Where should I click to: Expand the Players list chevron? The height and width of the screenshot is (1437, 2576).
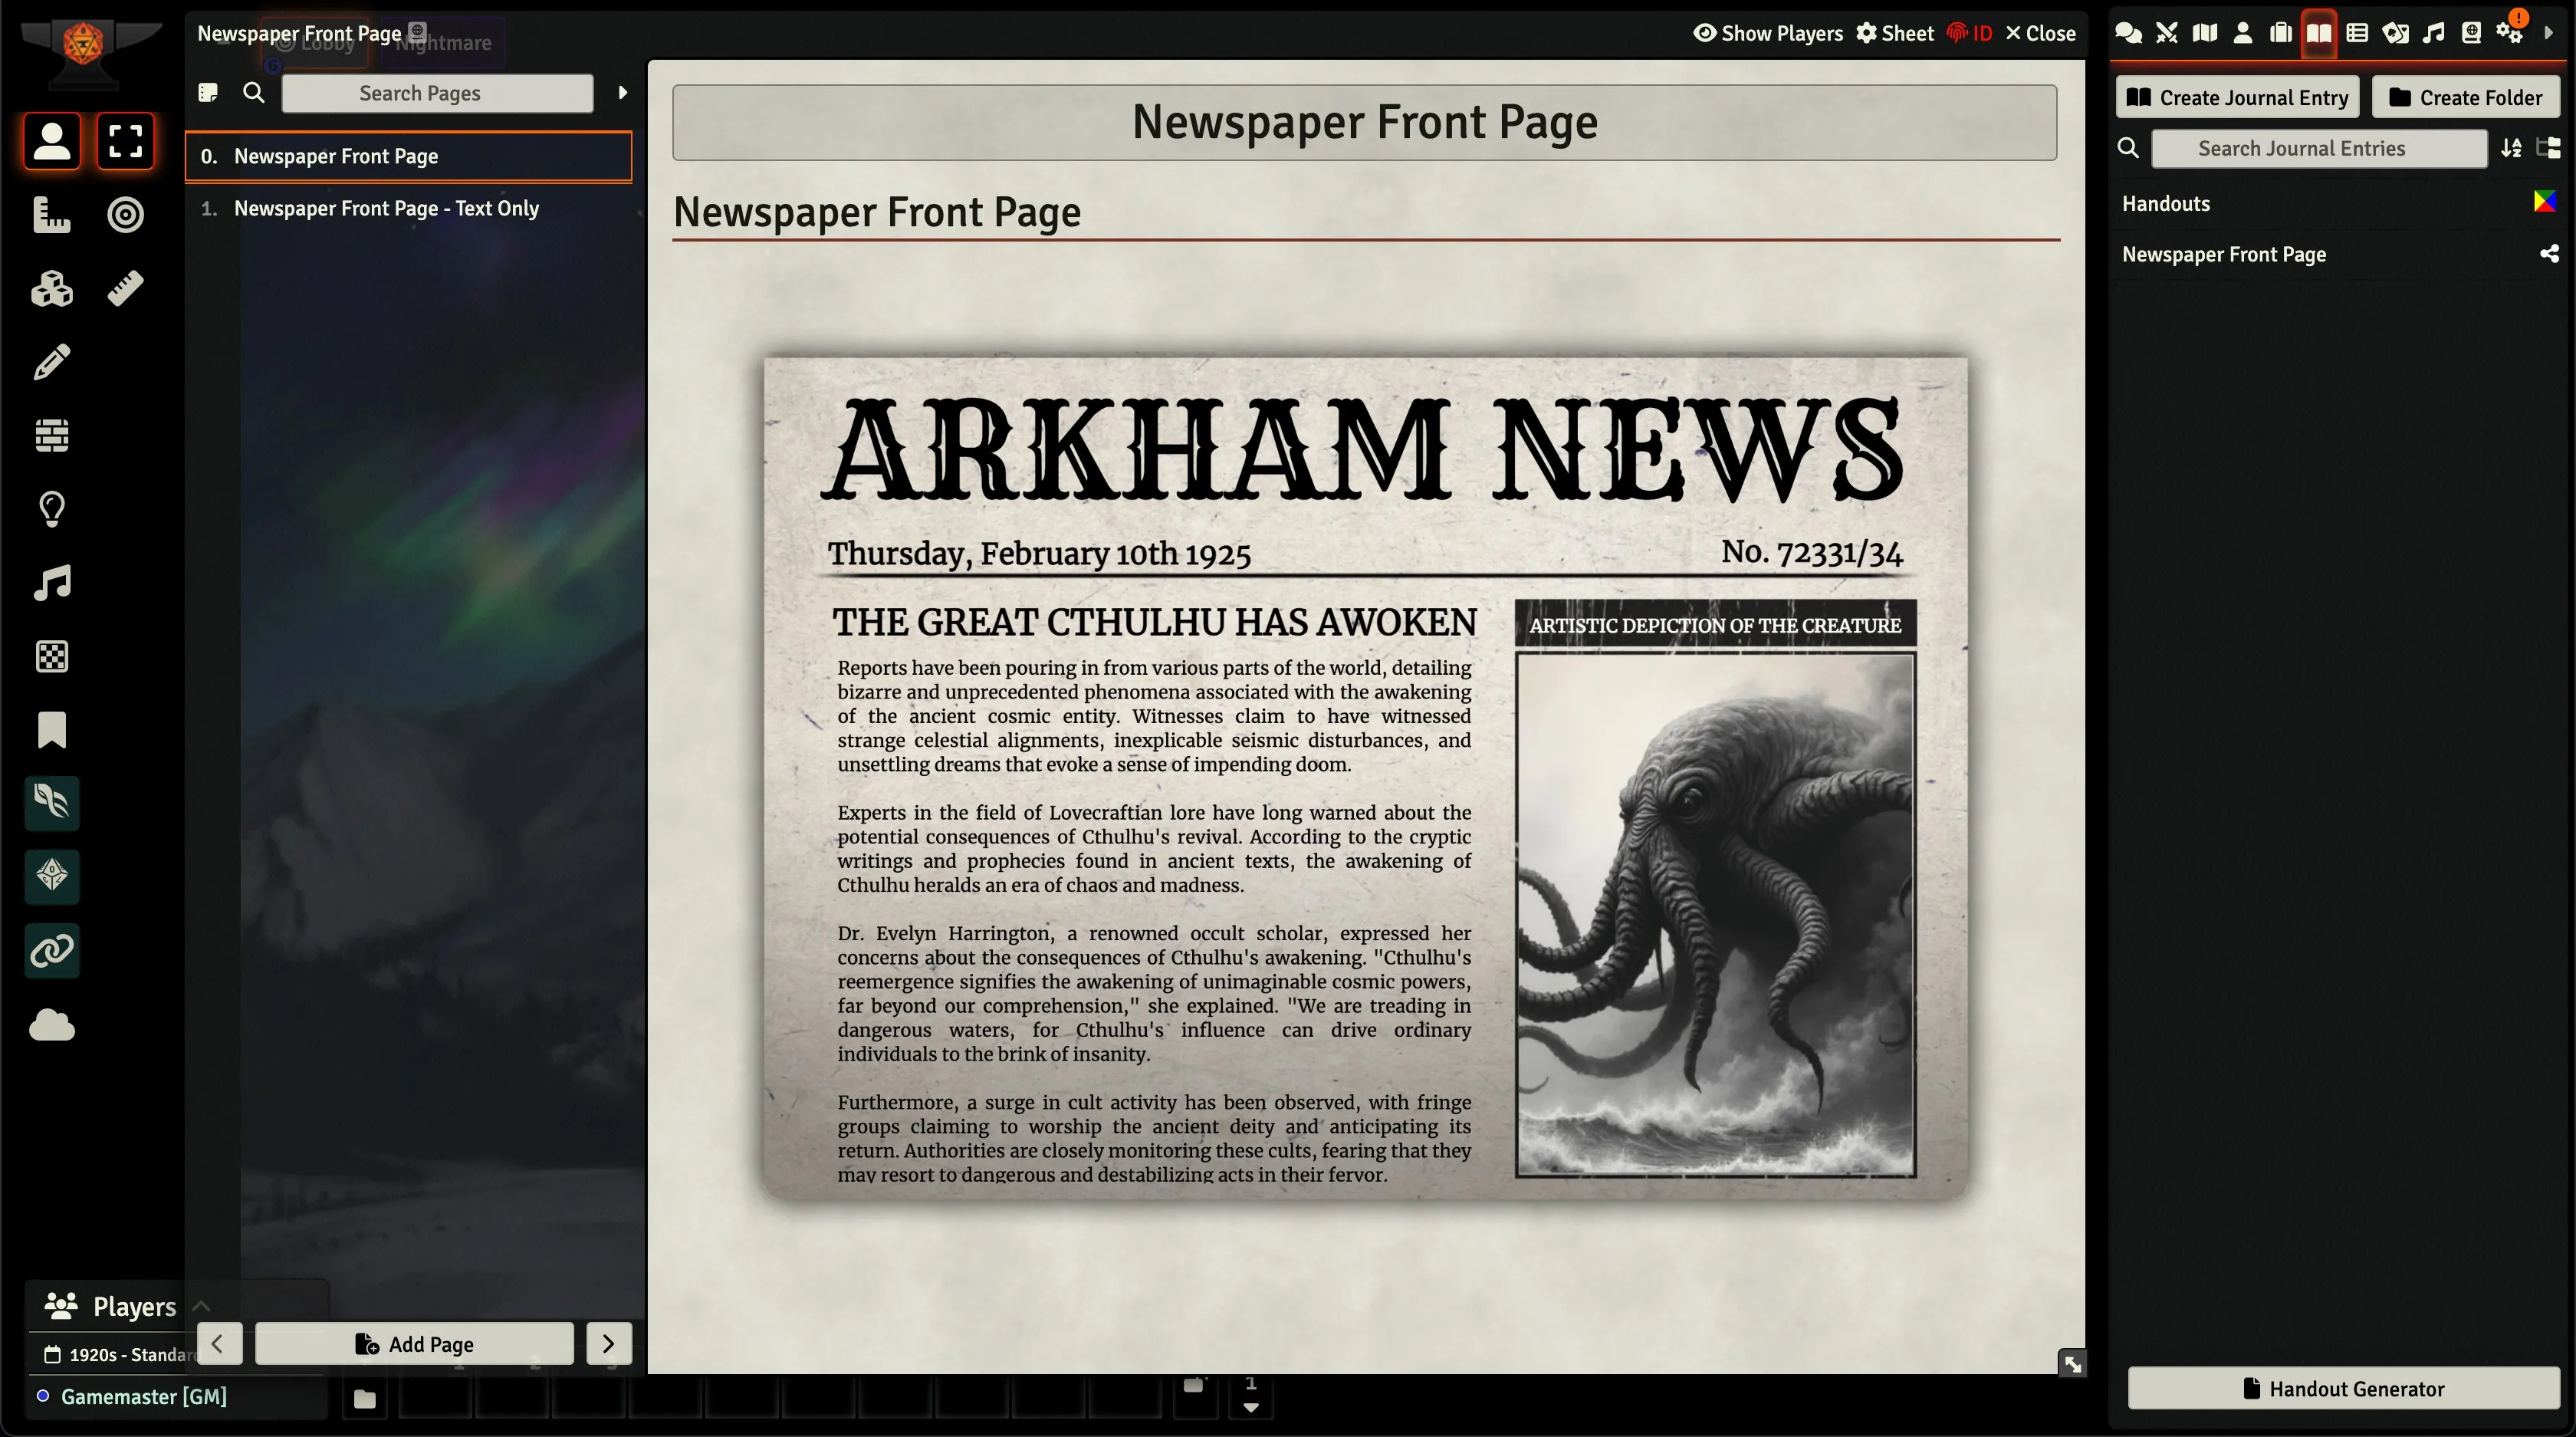[x=201, y=1306]
